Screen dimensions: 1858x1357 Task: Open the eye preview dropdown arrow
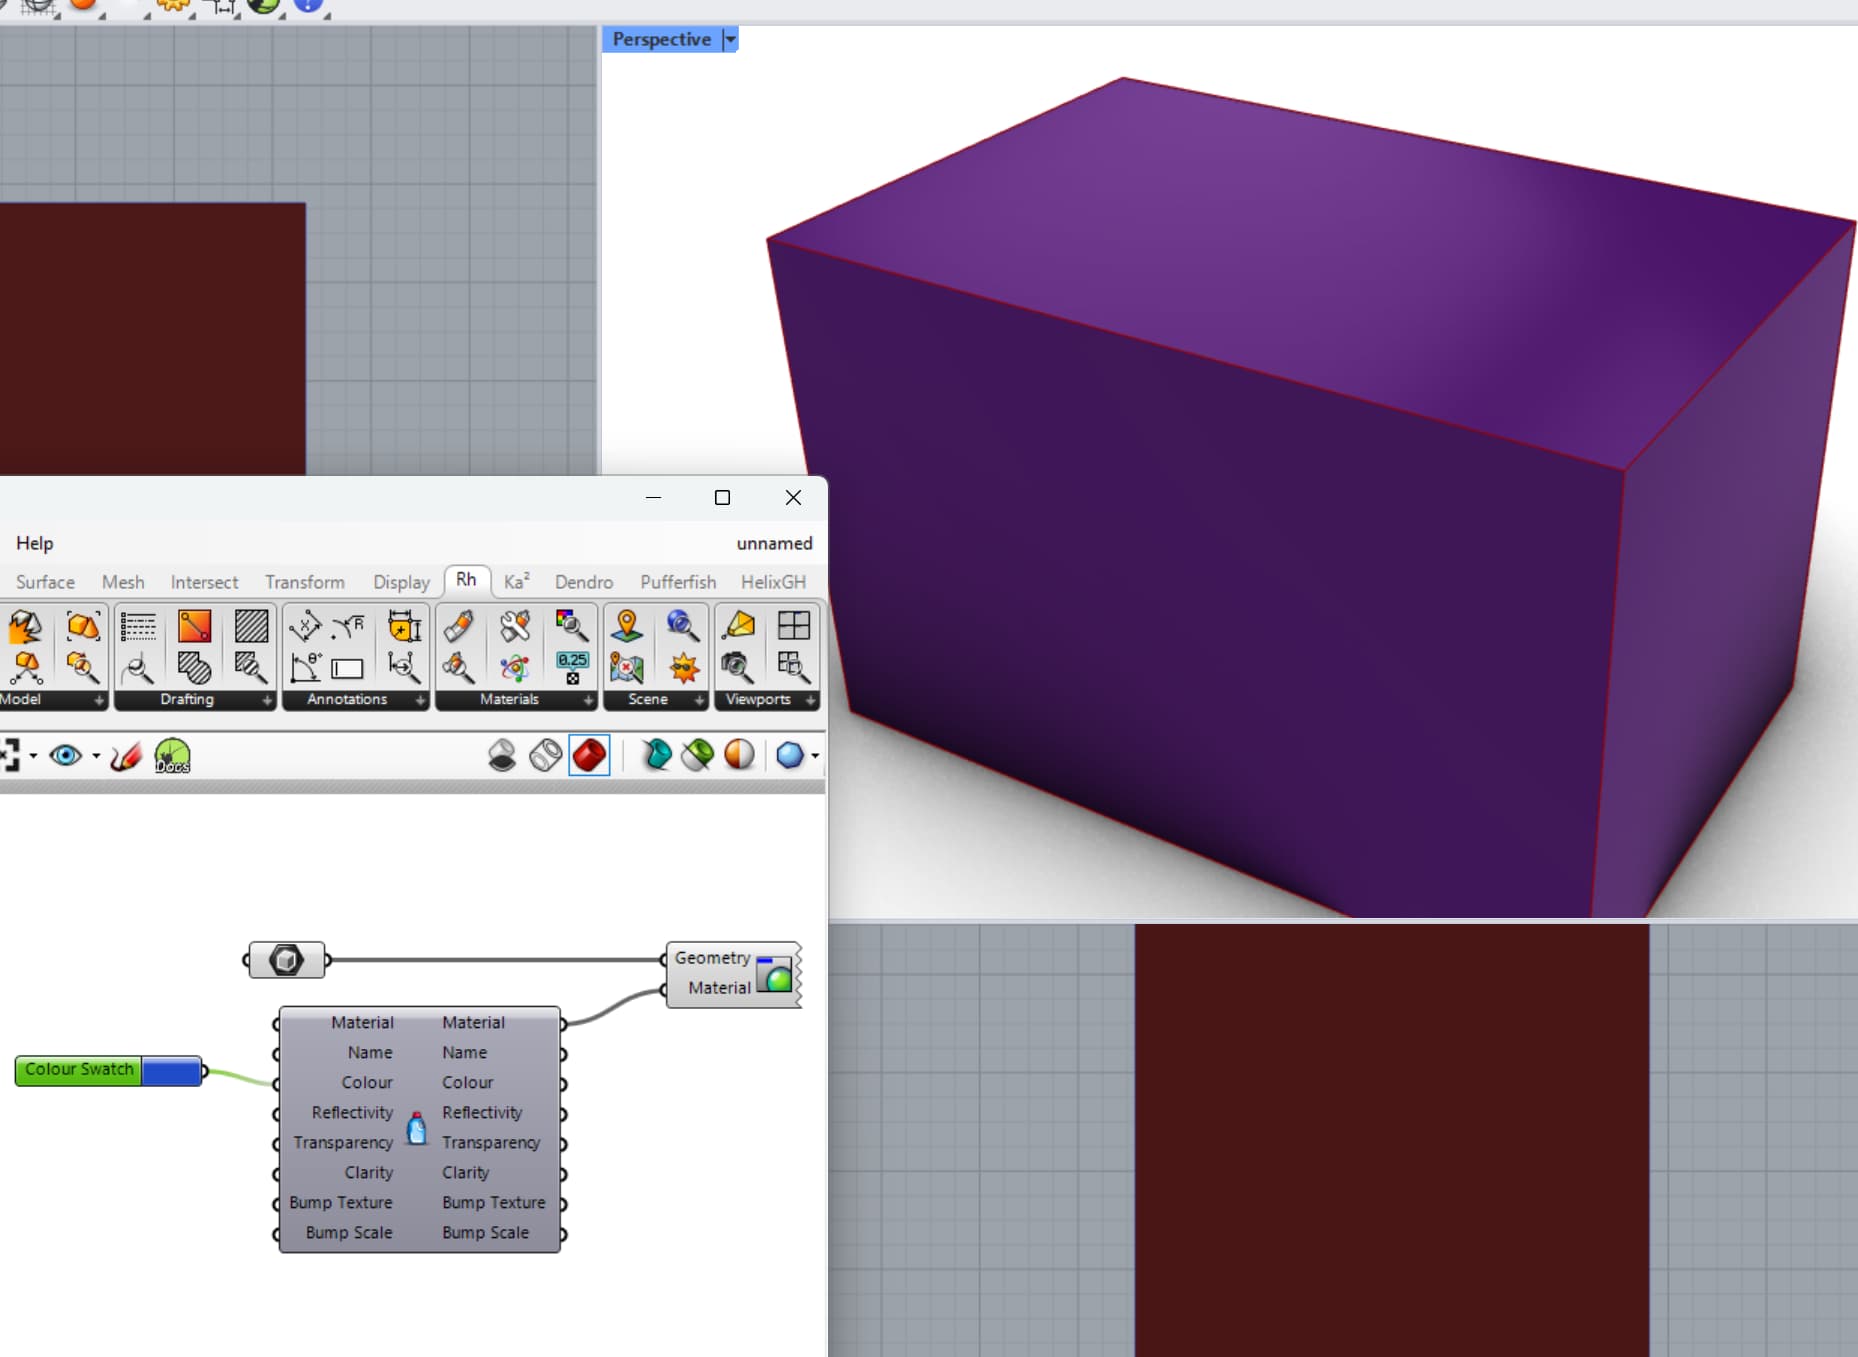coord(96,756)
